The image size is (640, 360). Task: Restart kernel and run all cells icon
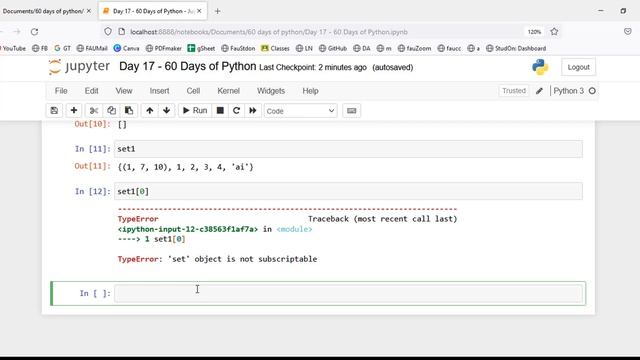click(253, 111)
